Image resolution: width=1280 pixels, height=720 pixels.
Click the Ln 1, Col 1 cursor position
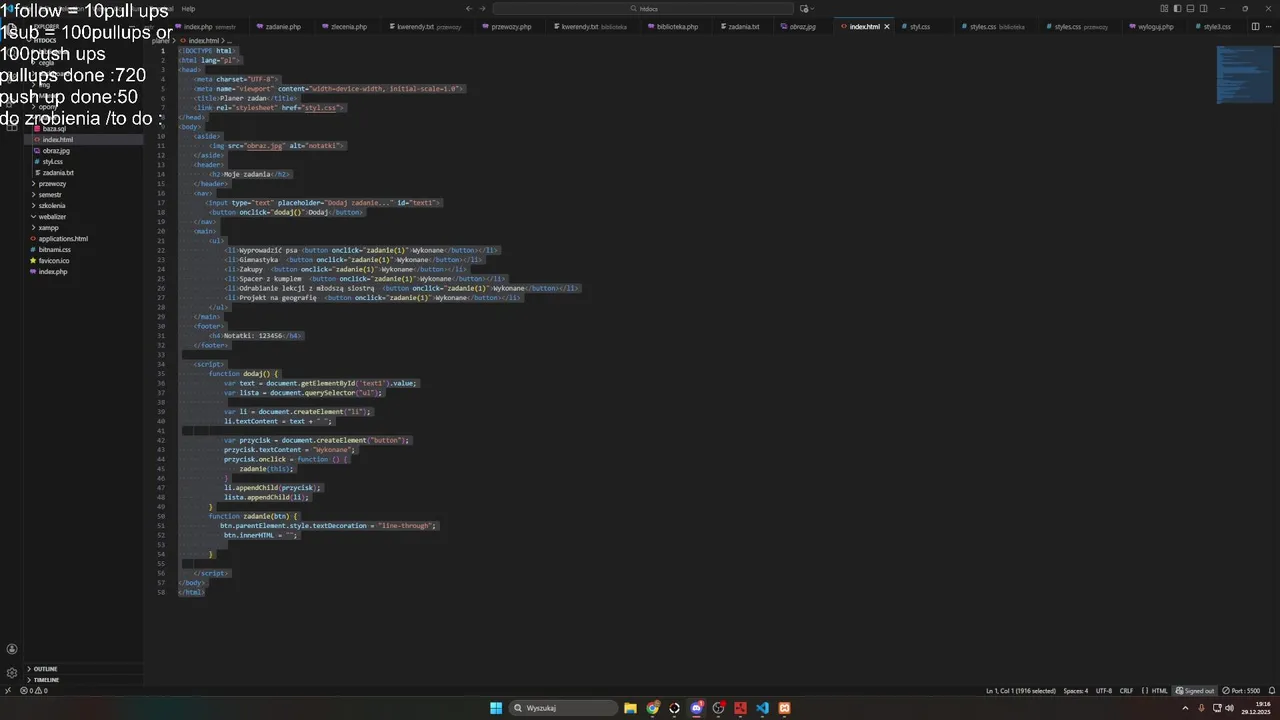click(x=1021, y=690)
